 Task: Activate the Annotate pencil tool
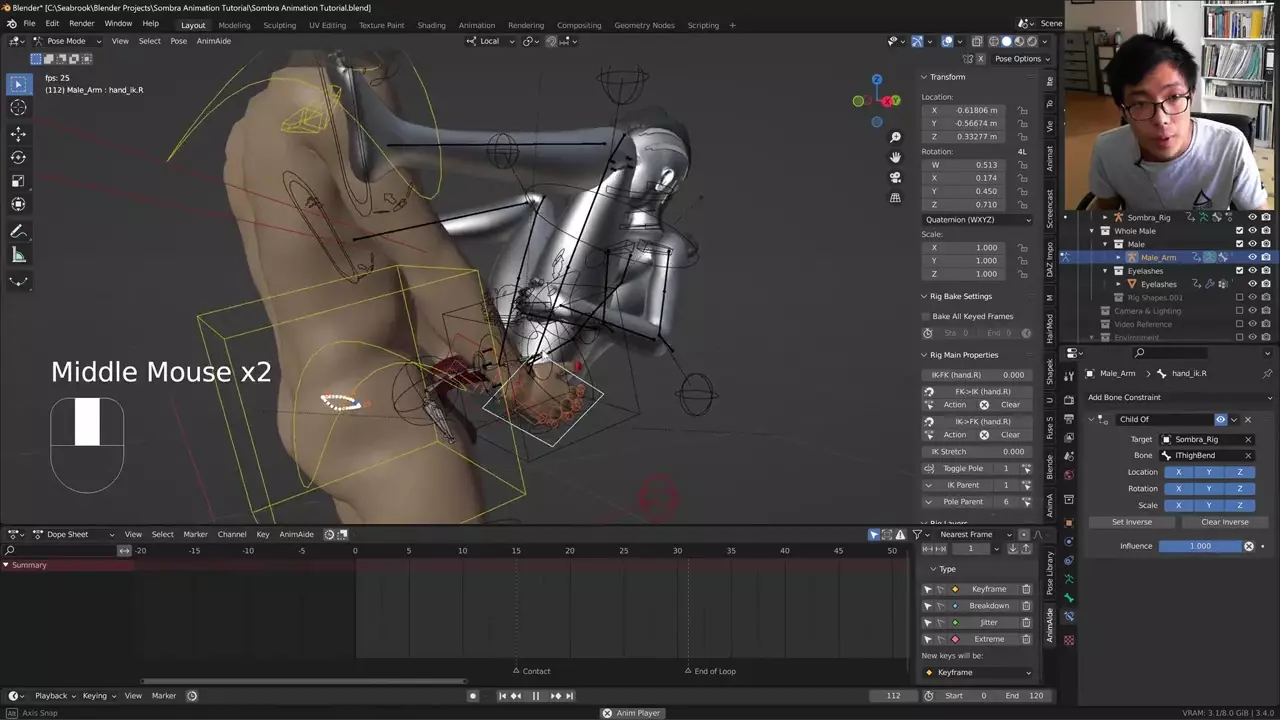(x=18, y=232)
